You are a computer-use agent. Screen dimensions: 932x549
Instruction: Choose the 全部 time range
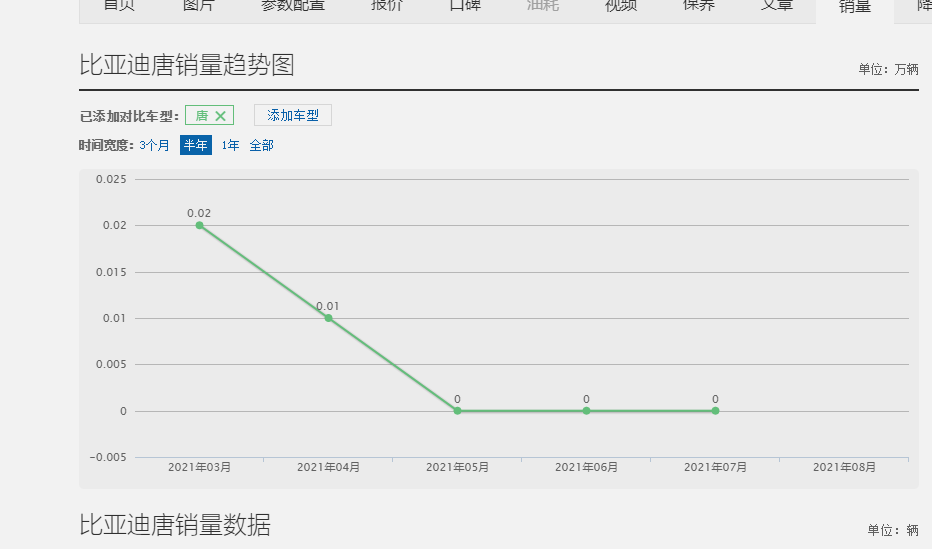point(262,146)
